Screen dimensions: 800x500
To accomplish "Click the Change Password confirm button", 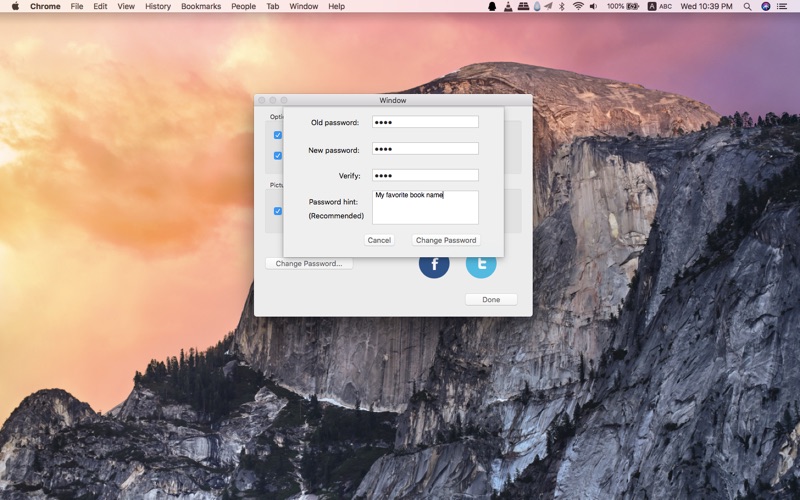I will pyautogui.click(x=446, y=240).
